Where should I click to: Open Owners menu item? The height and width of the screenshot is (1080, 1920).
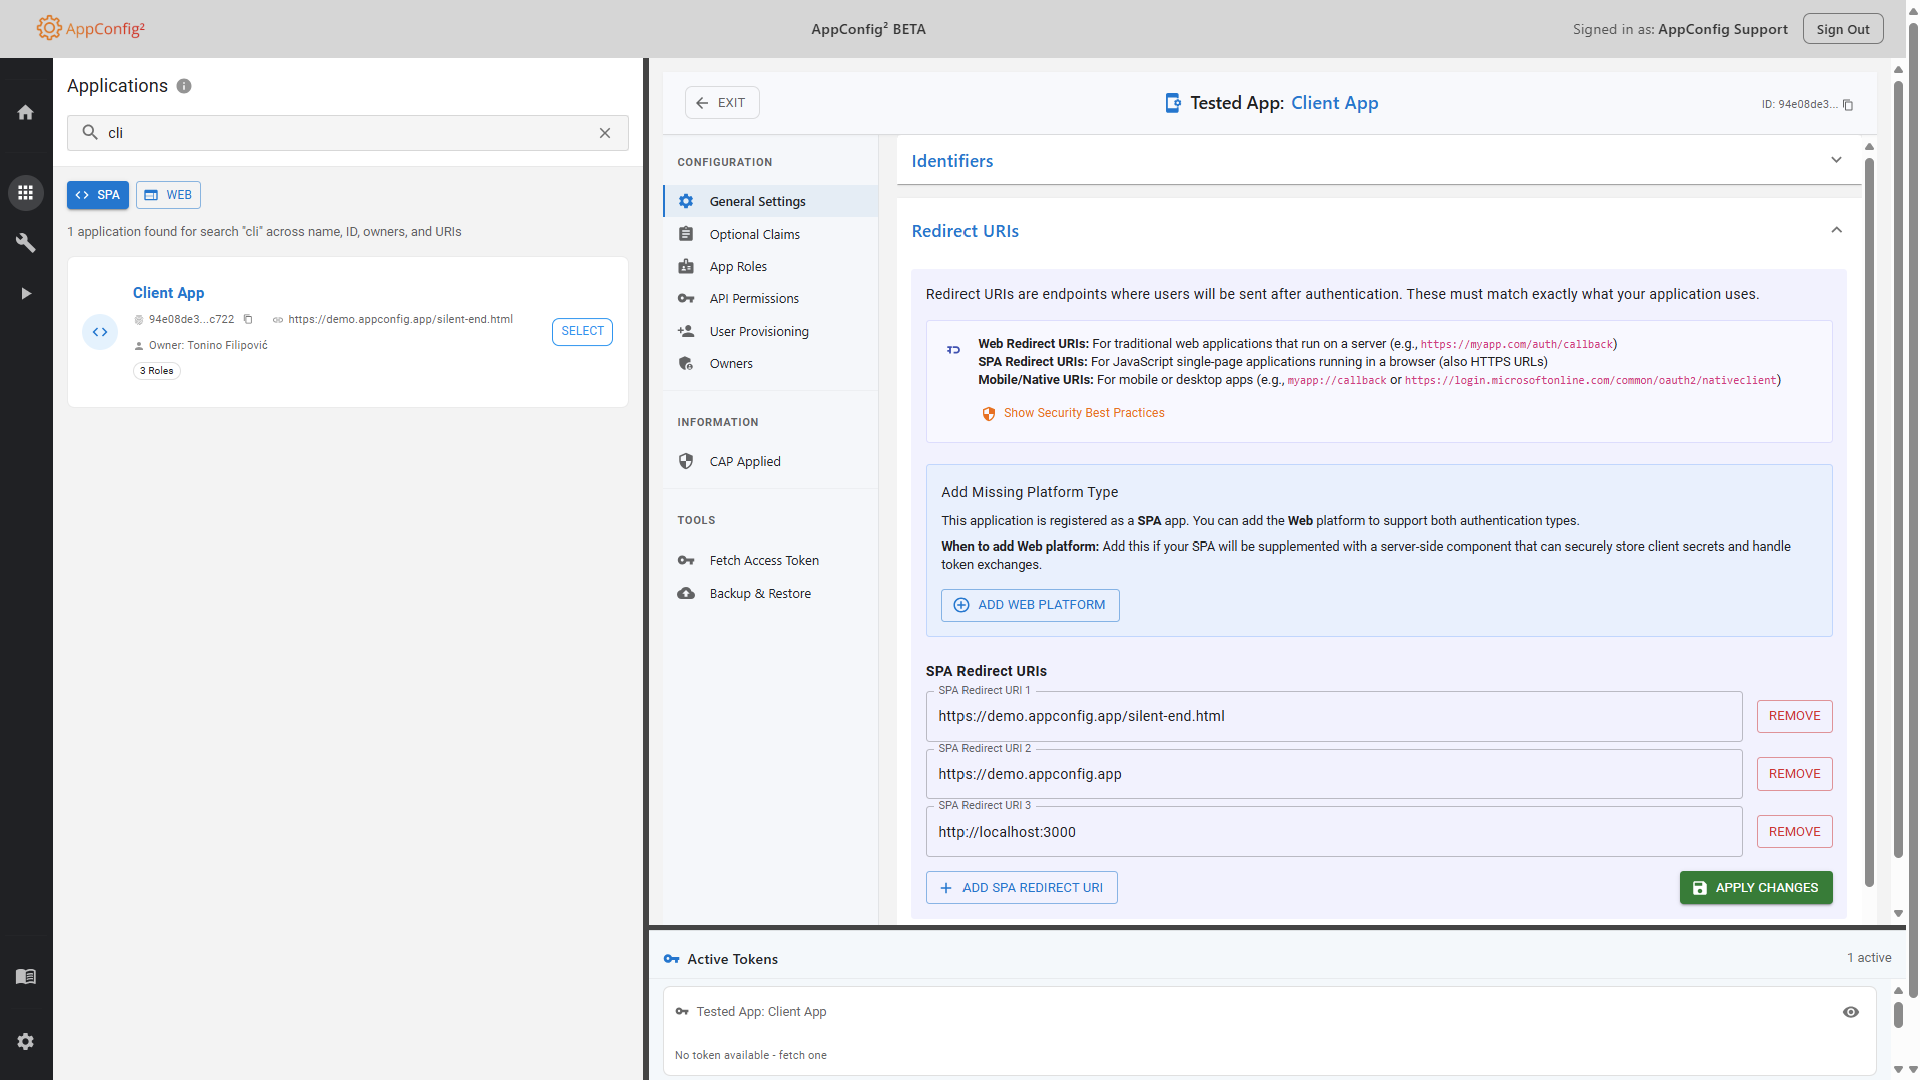click(x=770, y=363)
